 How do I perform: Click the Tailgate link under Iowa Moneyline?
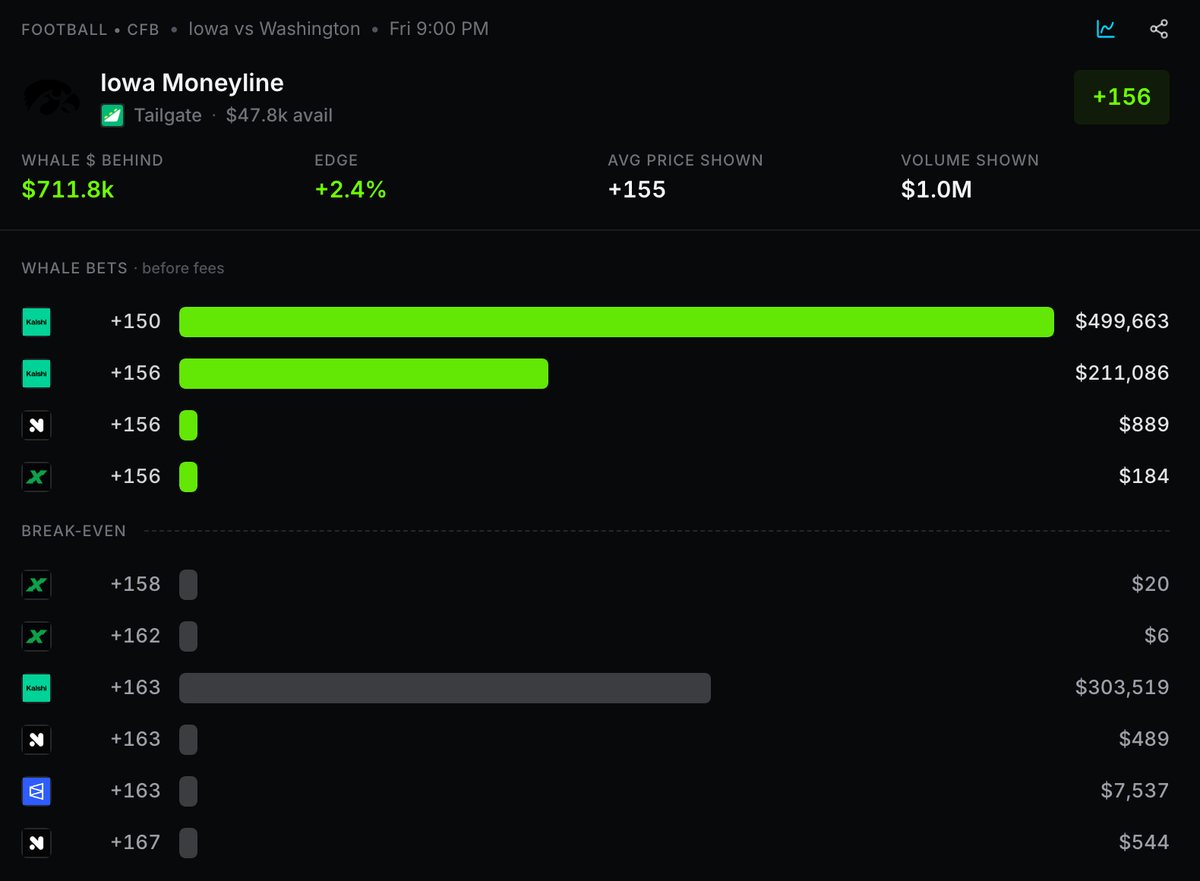pos(168,115)
